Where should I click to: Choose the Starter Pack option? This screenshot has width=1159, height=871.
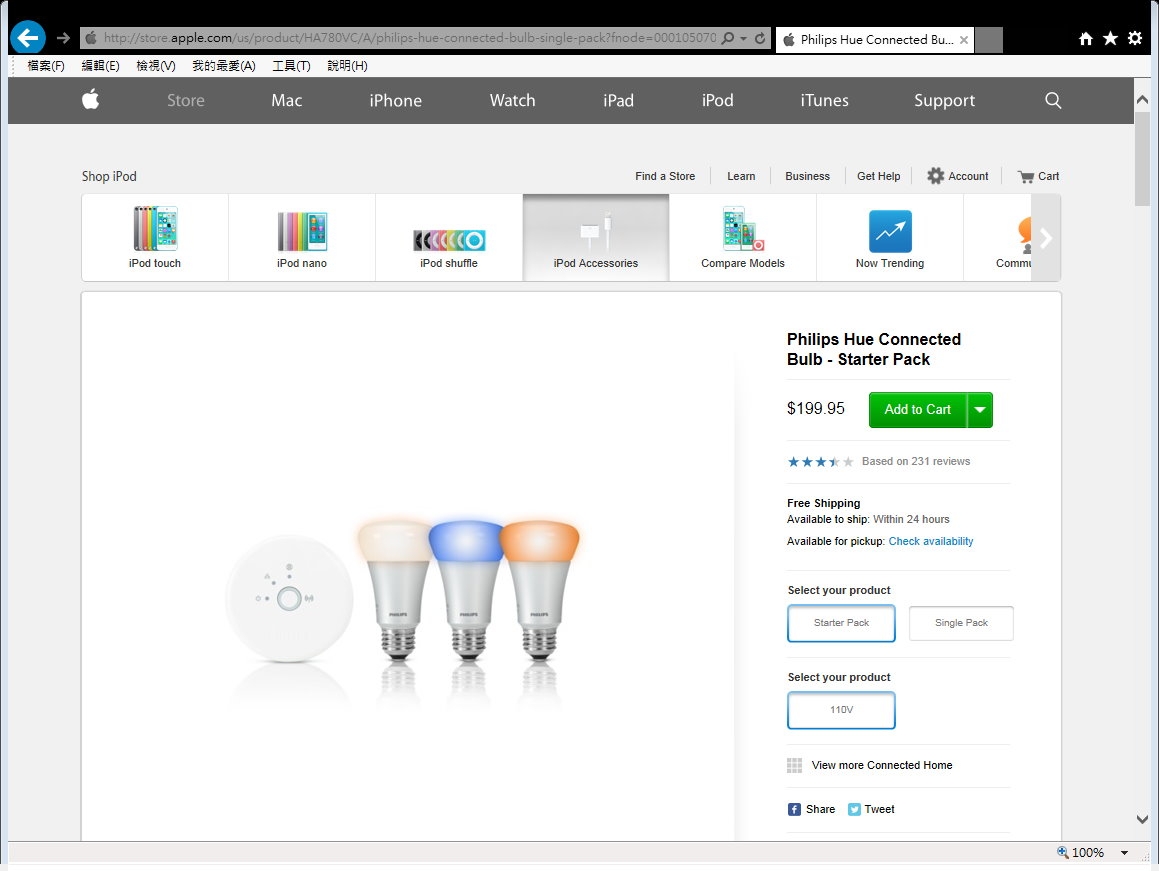[841, 623]
